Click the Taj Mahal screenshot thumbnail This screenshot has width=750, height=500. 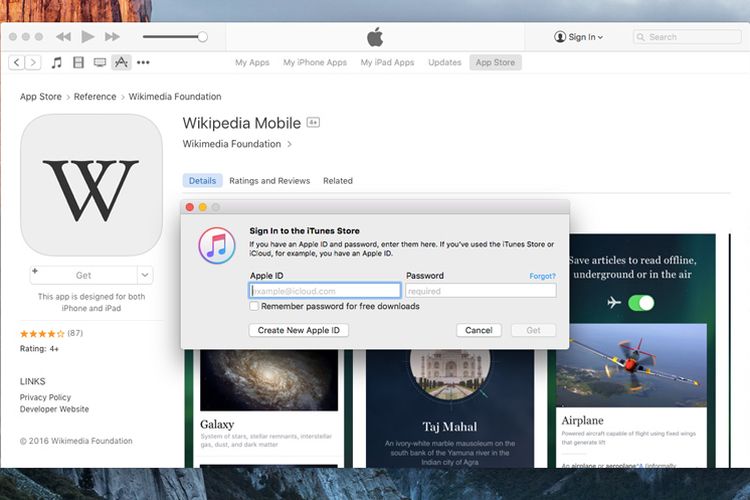coord(450,408)
